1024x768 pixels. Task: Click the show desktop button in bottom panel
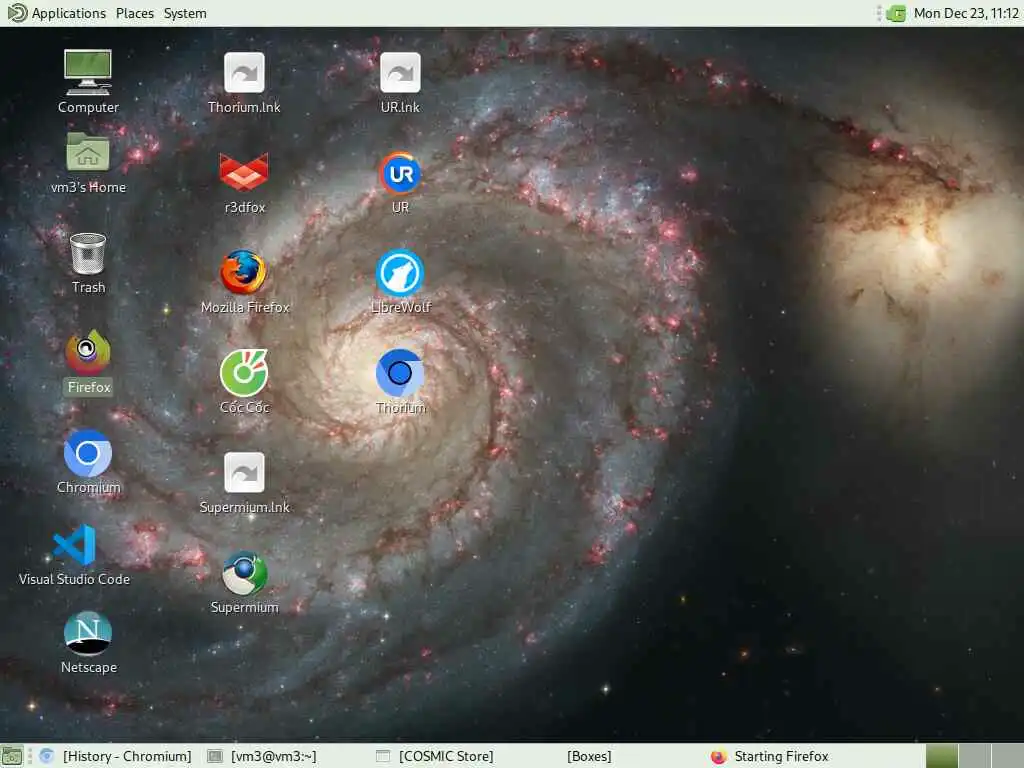tap(12, 756)
